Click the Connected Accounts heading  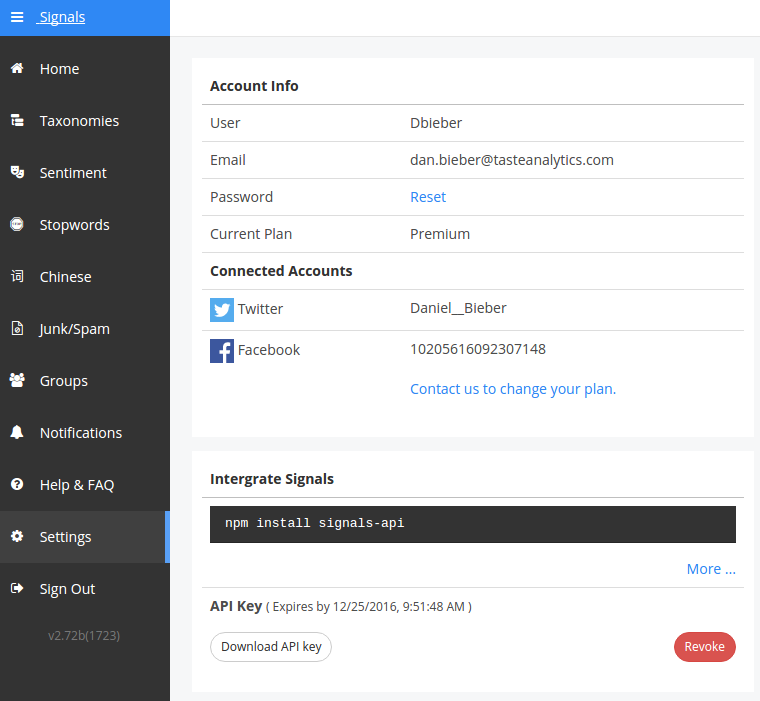point(281,271)
